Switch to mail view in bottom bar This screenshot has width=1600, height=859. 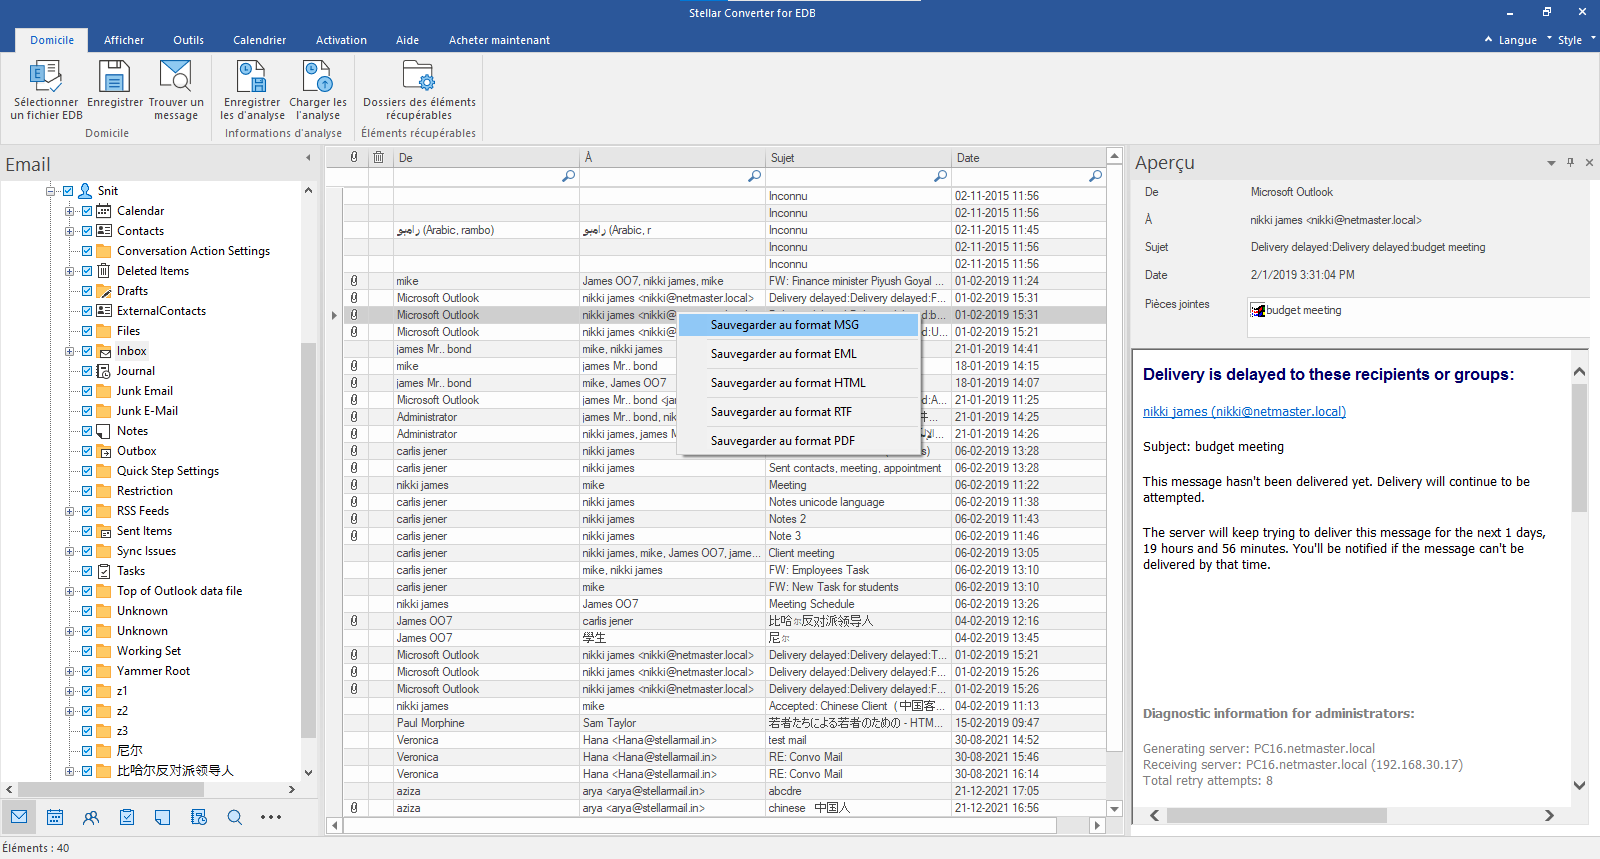[x=19, y=817]
